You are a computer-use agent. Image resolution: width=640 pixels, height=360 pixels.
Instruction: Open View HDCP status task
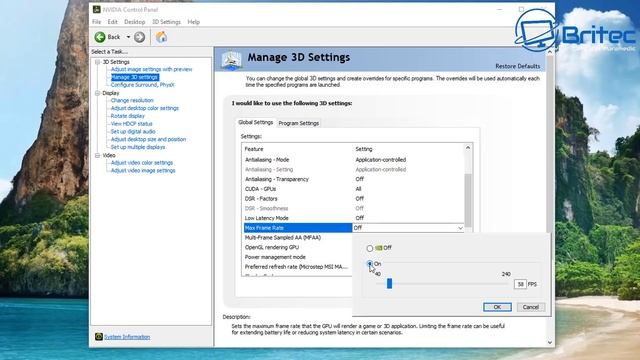pos(131,124)
